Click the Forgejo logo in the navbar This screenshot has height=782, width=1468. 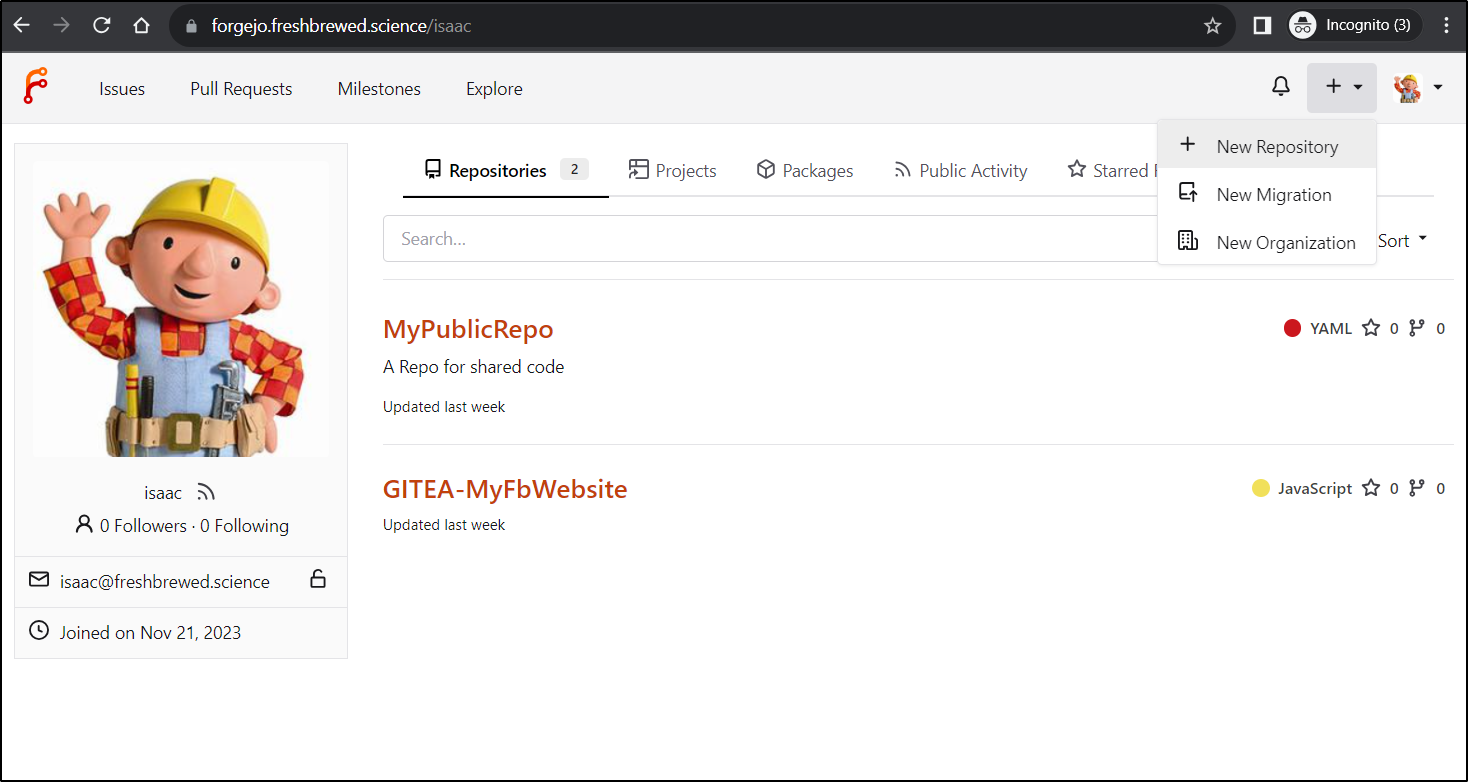[x=36, y=87]
